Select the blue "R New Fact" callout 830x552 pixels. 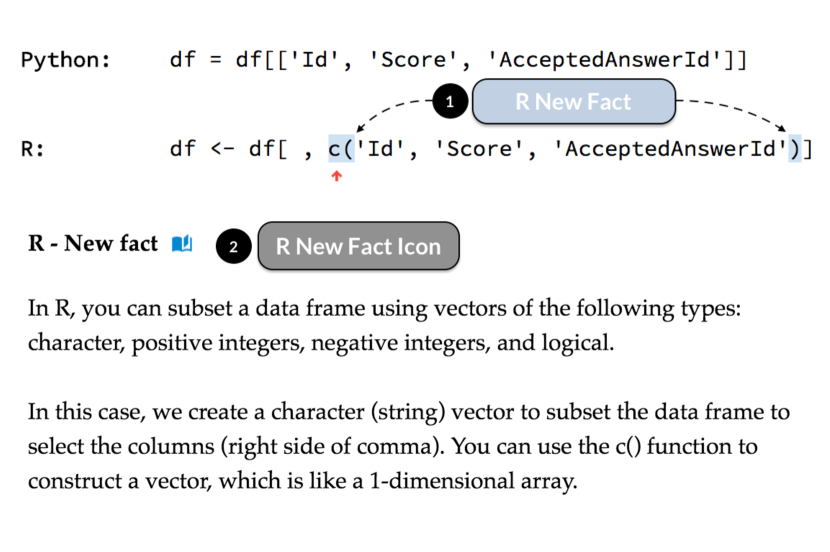pyautogui.click(x=573, y=101)
